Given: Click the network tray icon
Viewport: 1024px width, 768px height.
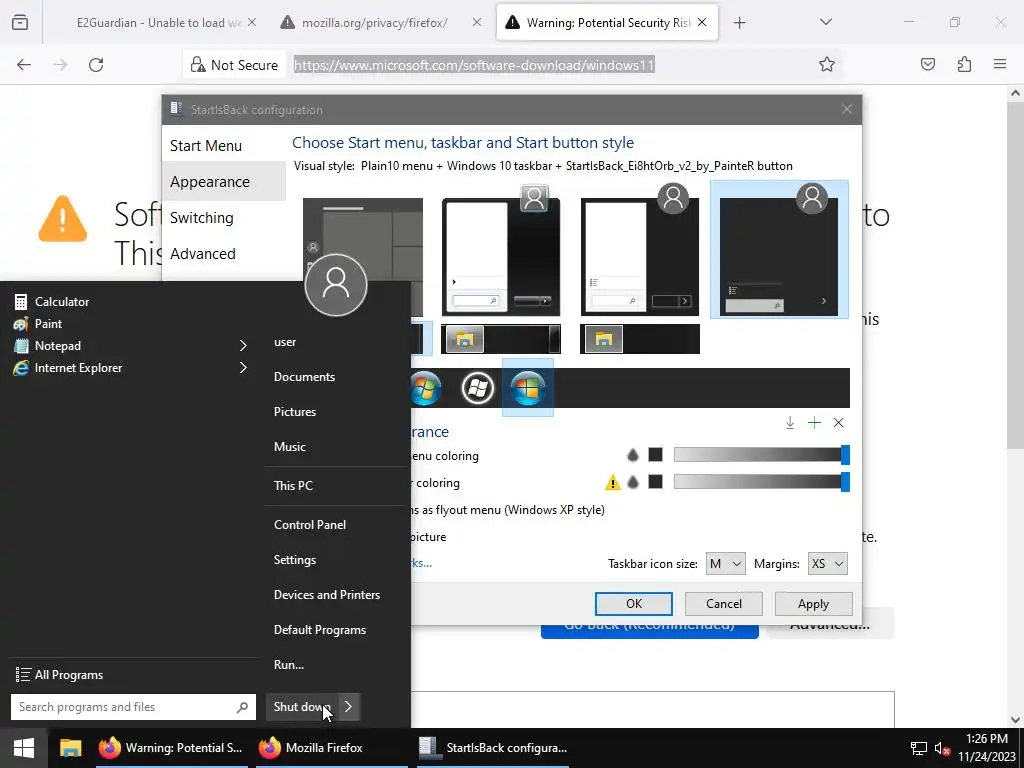Looking at the screenshot, I should point(919,748).
